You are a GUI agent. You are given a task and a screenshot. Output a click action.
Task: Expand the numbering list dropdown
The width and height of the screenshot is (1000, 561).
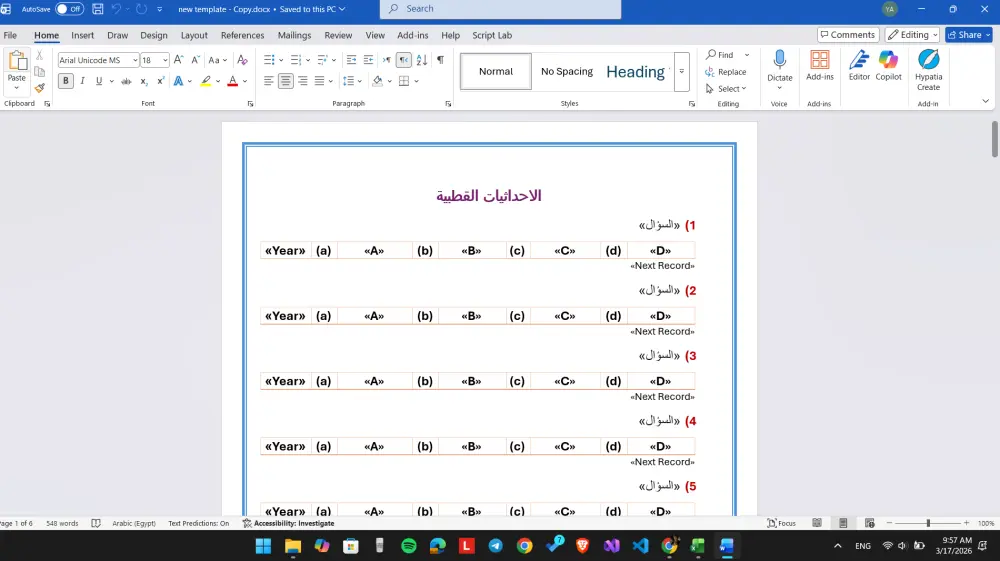click(x=307, y=60)
